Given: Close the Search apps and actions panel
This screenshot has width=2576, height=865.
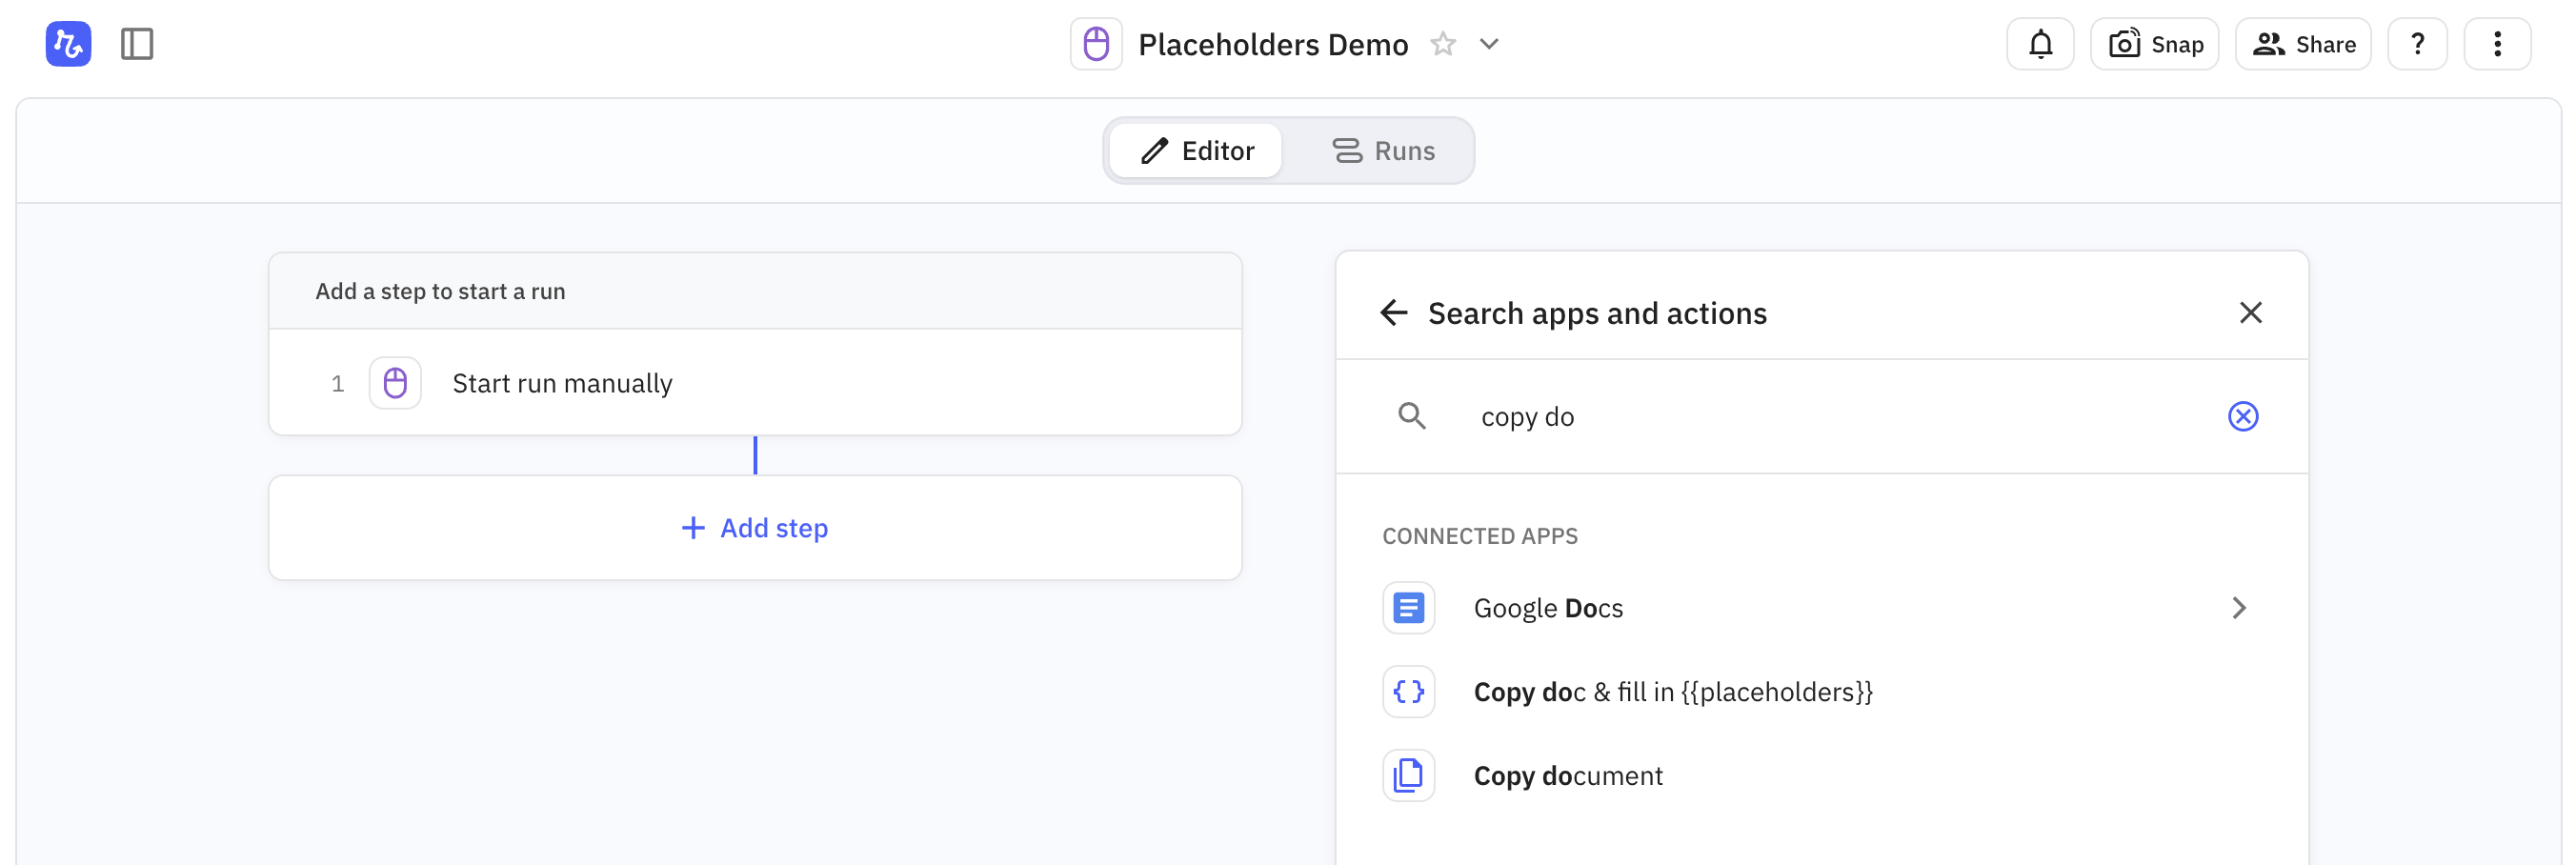Looking at the screenshot, I should click(2250, 313).
